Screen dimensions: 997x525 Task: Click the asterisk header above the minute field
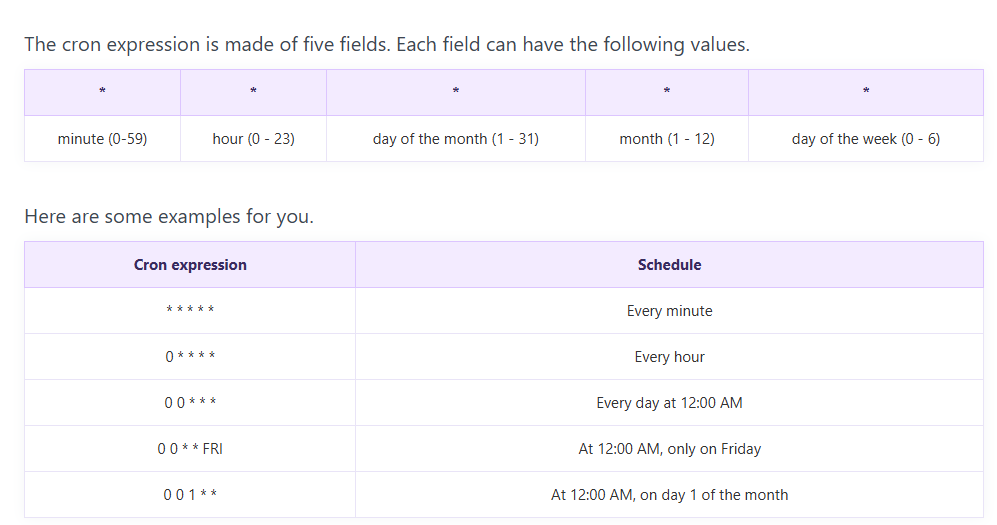click(102, 92)
